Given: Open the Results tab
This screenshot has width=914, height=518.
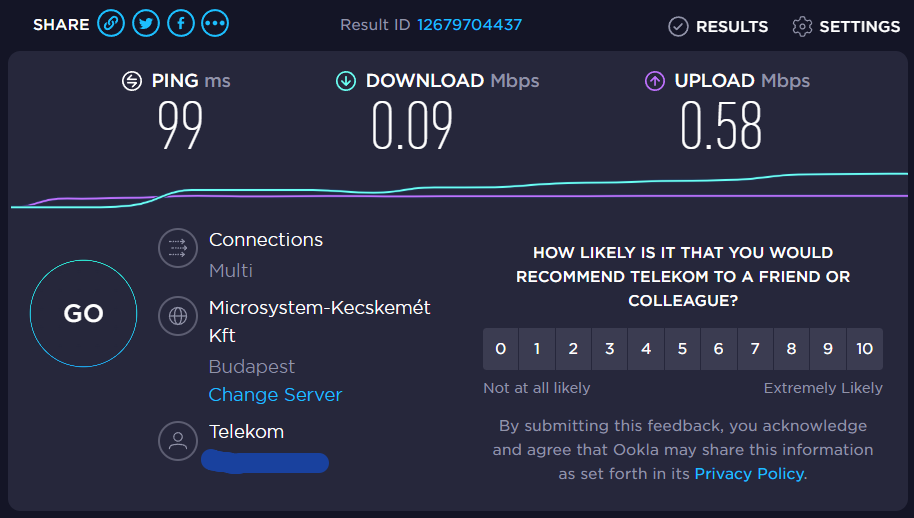Looking at the screenshot, I should click(720, 26).
